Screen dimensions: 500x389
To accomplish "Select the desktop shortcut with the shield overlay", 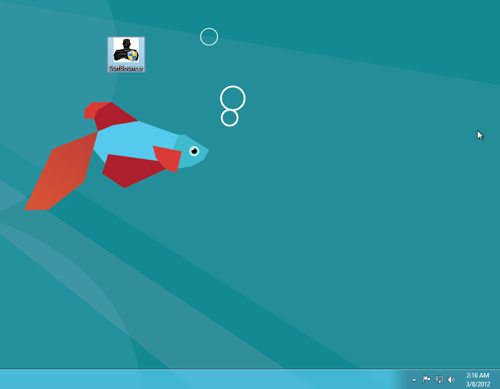I will [x=126, y=54].
